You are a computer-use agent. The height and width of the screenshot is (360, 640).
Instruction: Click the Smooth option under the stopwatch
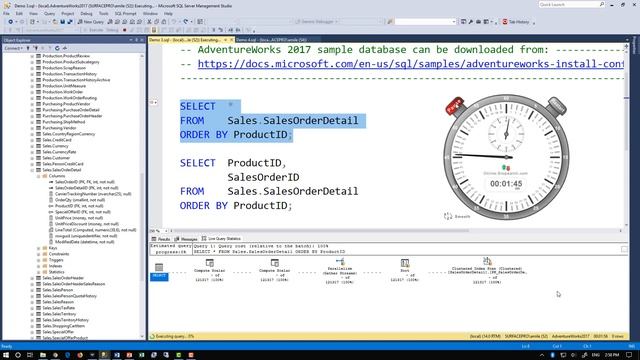pos(457,216)
